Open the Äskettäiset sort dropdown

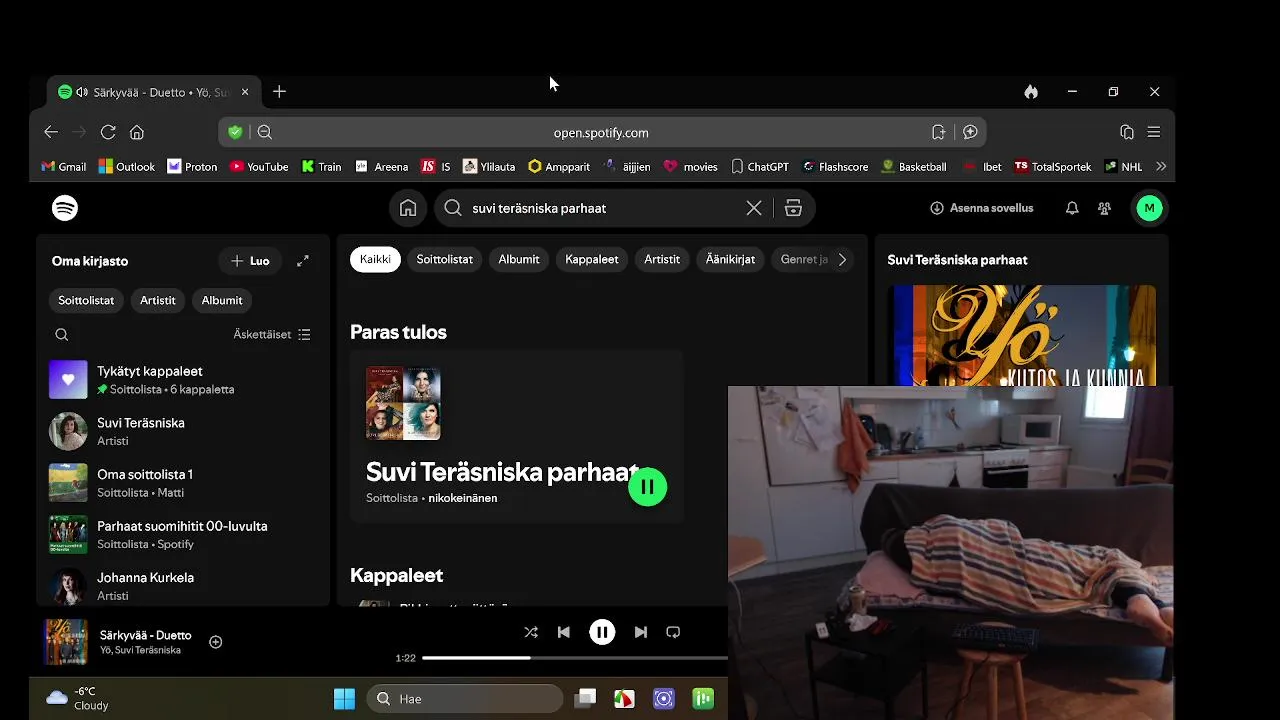point(272,335)
